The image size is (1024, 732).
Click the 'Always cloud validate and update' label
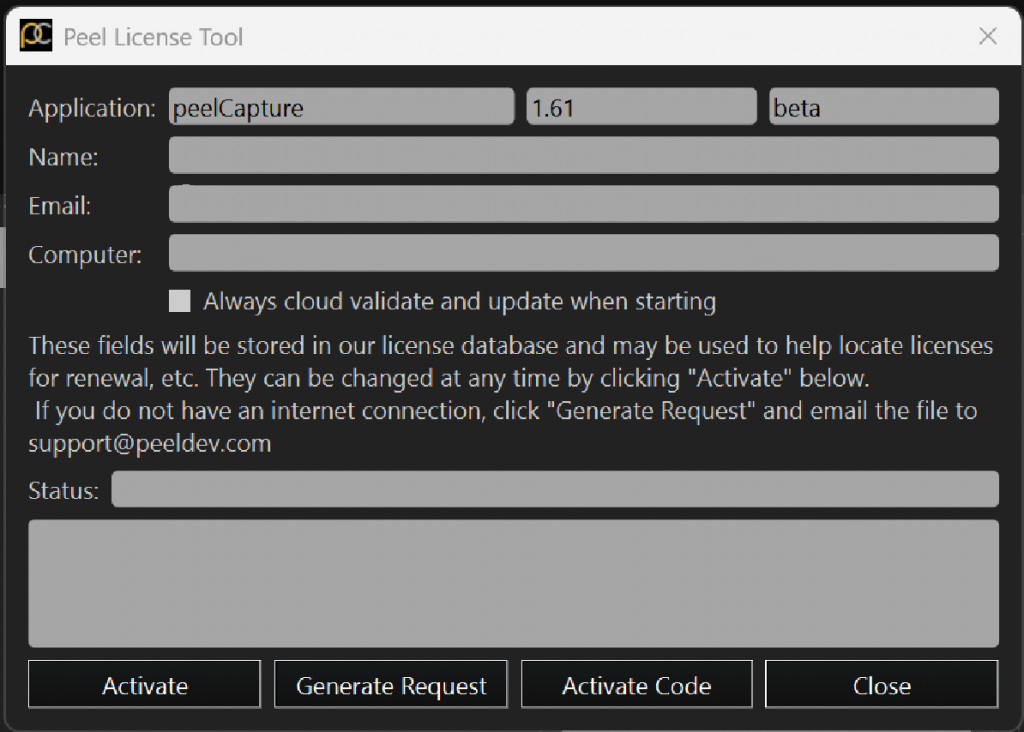(460, 302)
